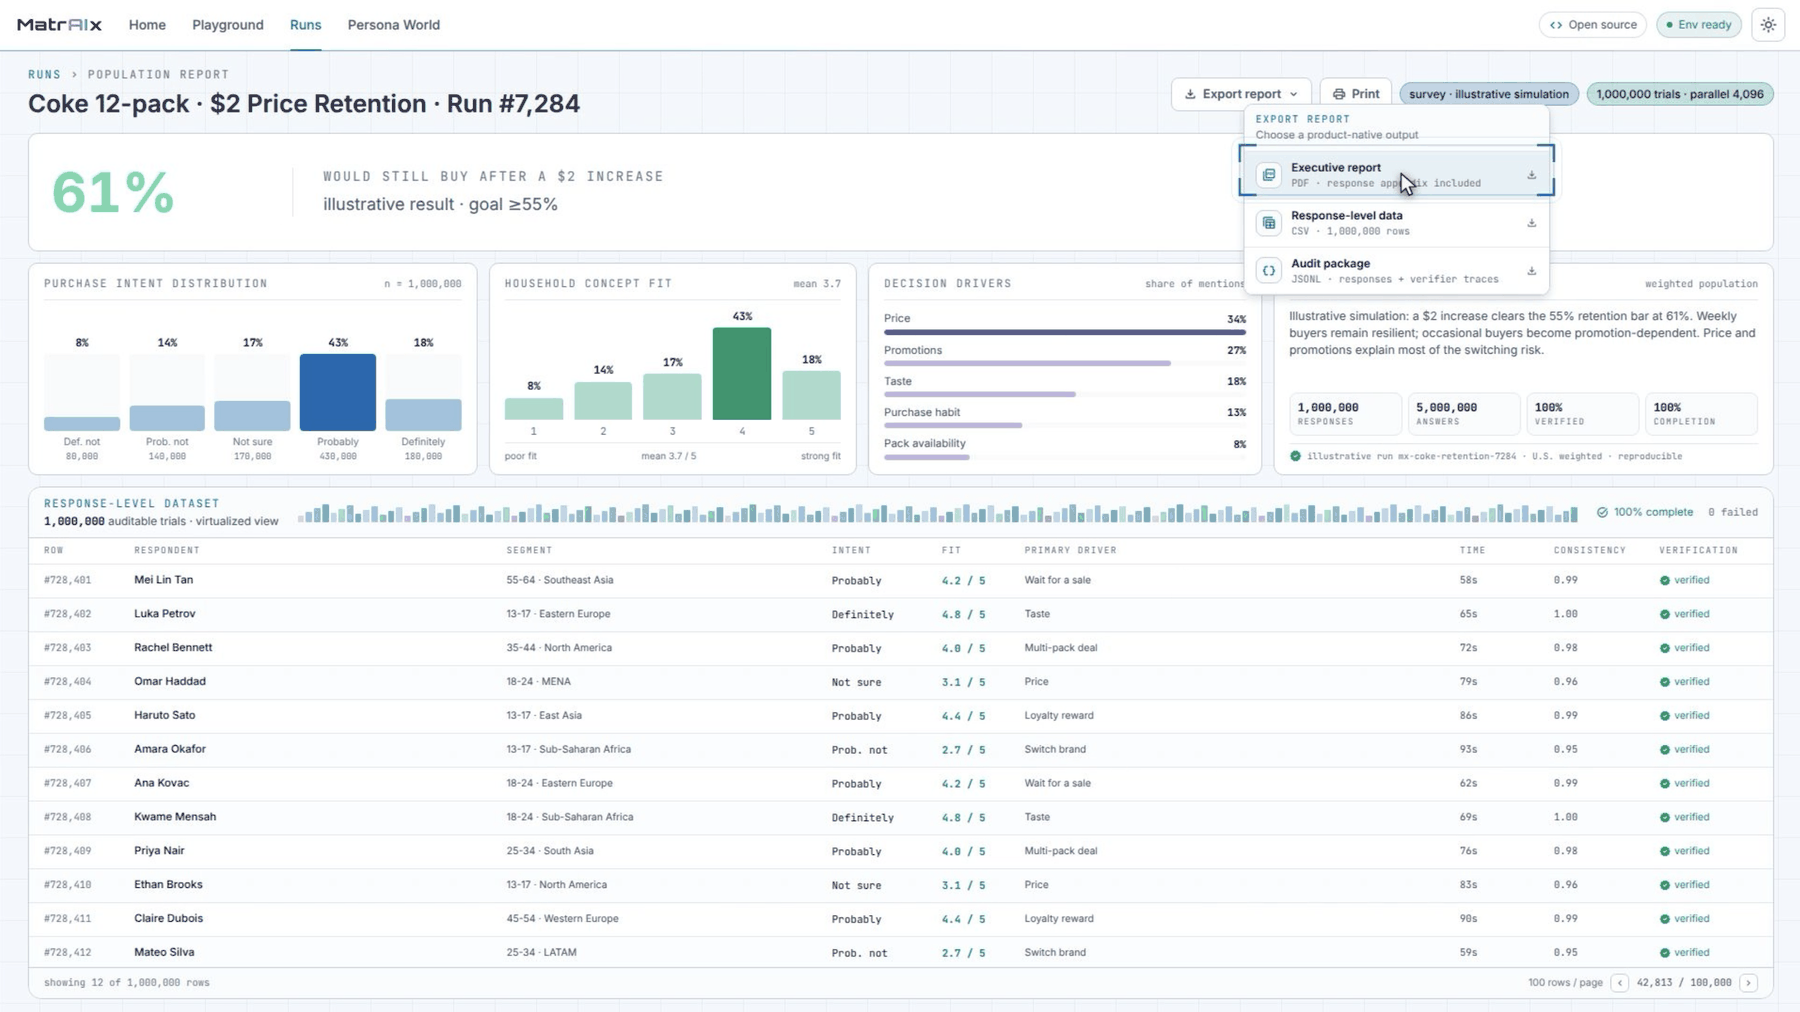The image size is (1800, 1012).
Task: Click the green check beside illustrative run note
Action: [1295, 456]
